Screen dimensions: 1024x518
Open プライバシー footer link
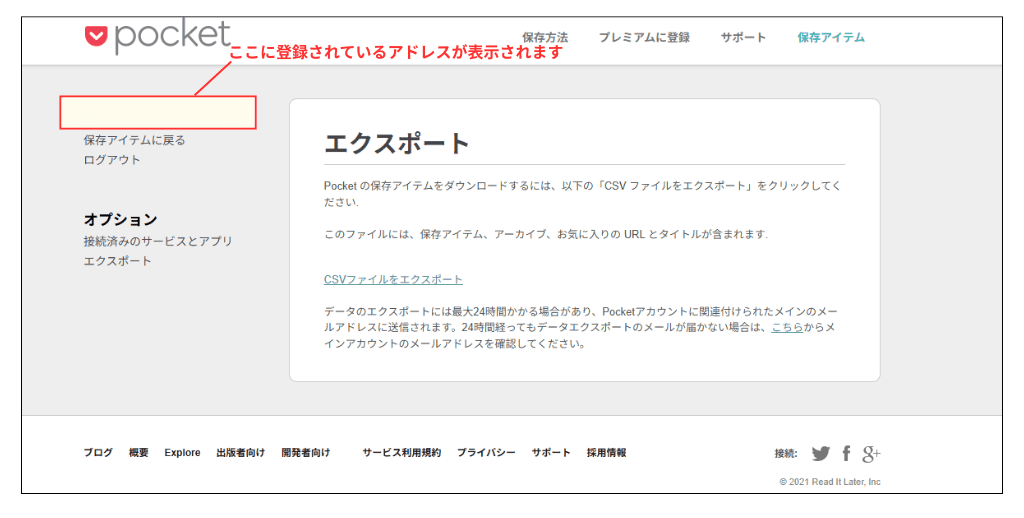(486, 452)
